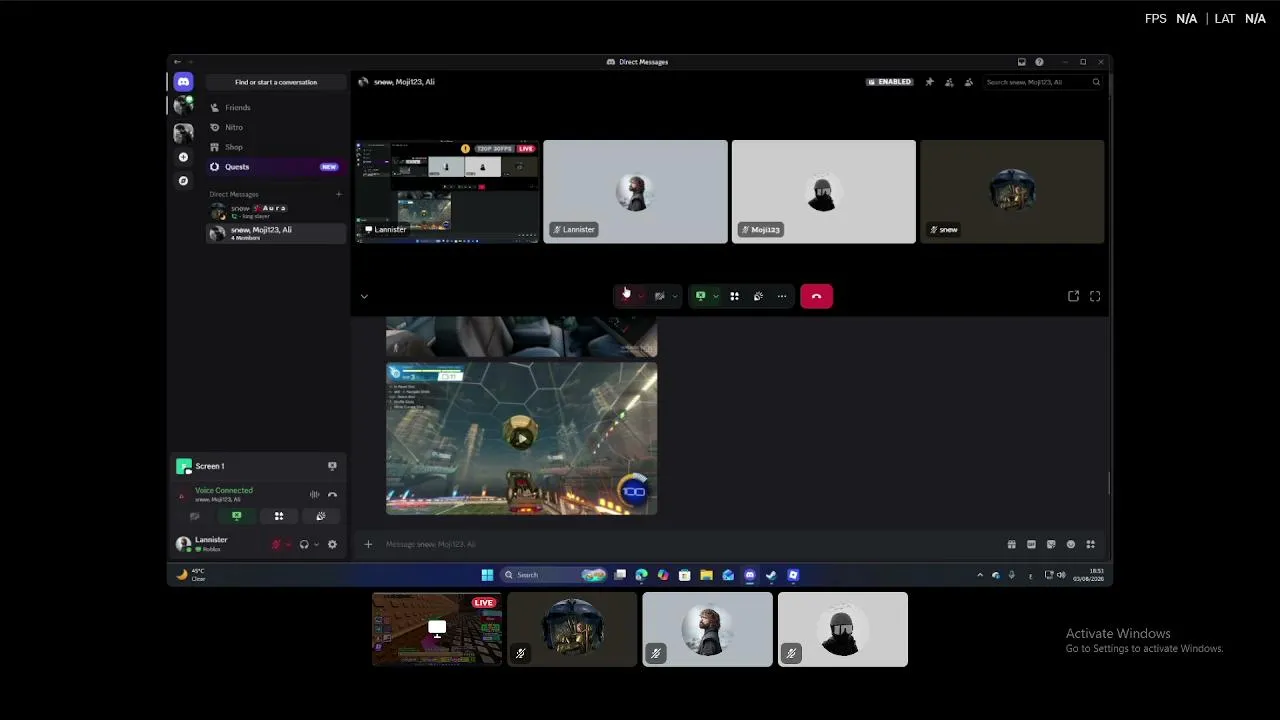1280x720 pixels.
Task: Add a server with the plus icon
Action: [183, 157]
